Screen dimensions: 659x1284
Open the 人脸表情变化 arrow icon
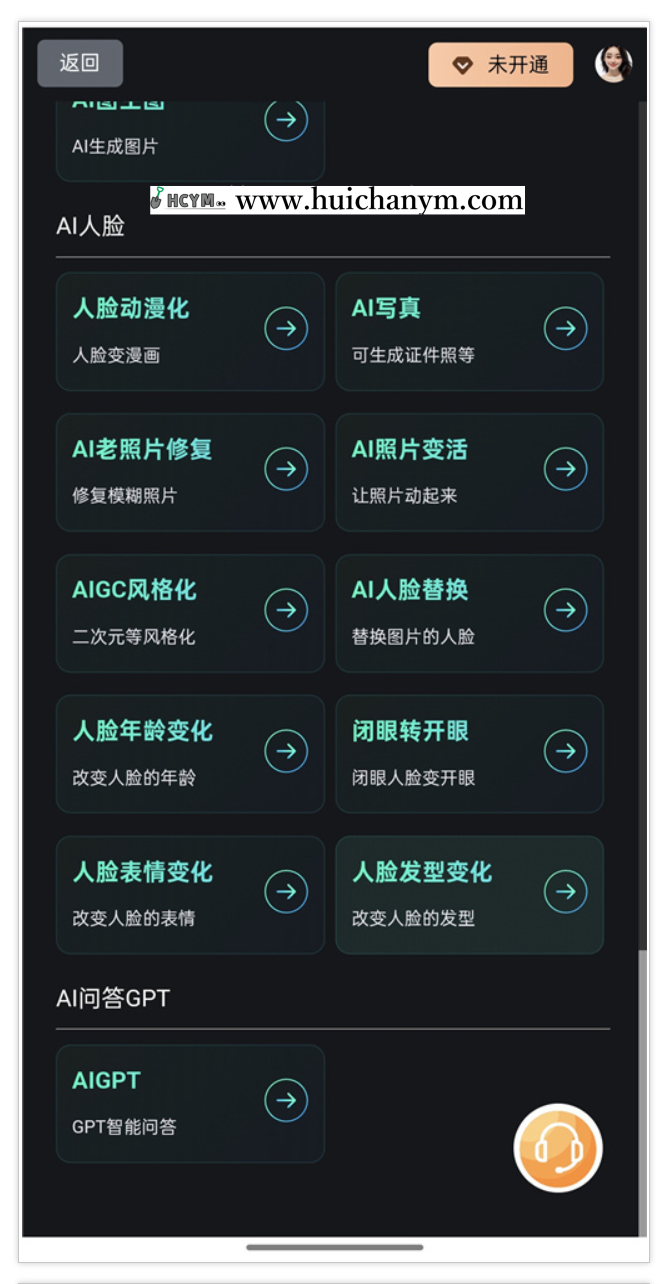click(286, 891)
